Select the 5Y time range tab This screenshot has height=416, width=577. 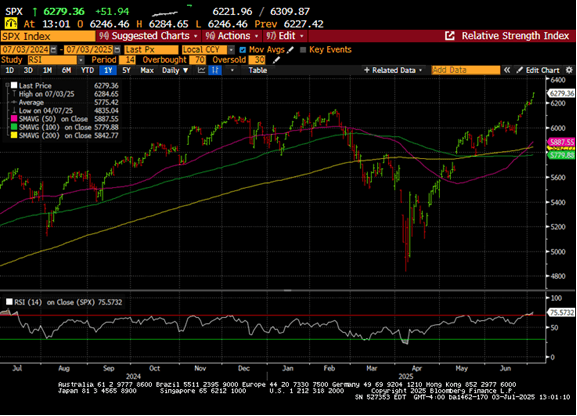(x=126, y=70)
